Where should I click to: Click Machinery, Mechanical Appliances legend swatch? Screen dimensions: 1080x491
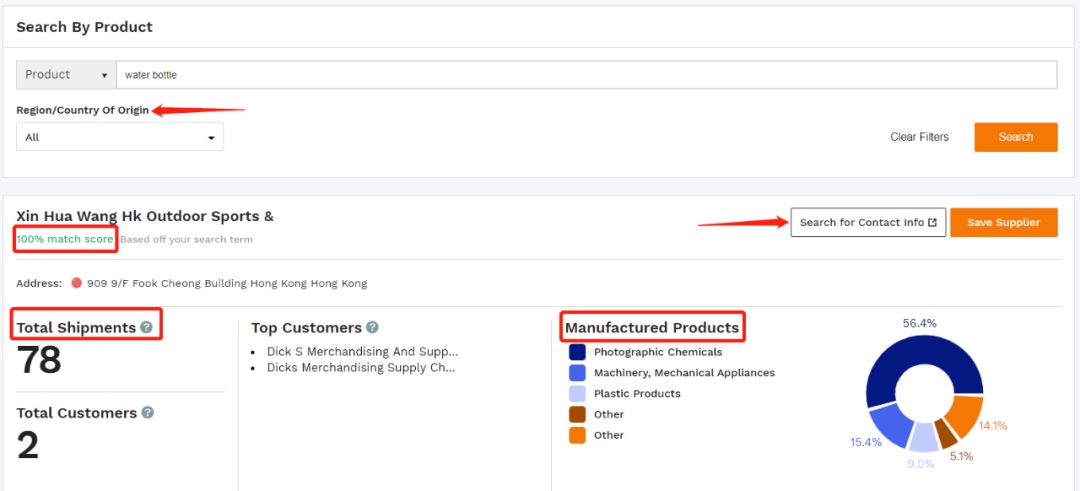(577, 373)
